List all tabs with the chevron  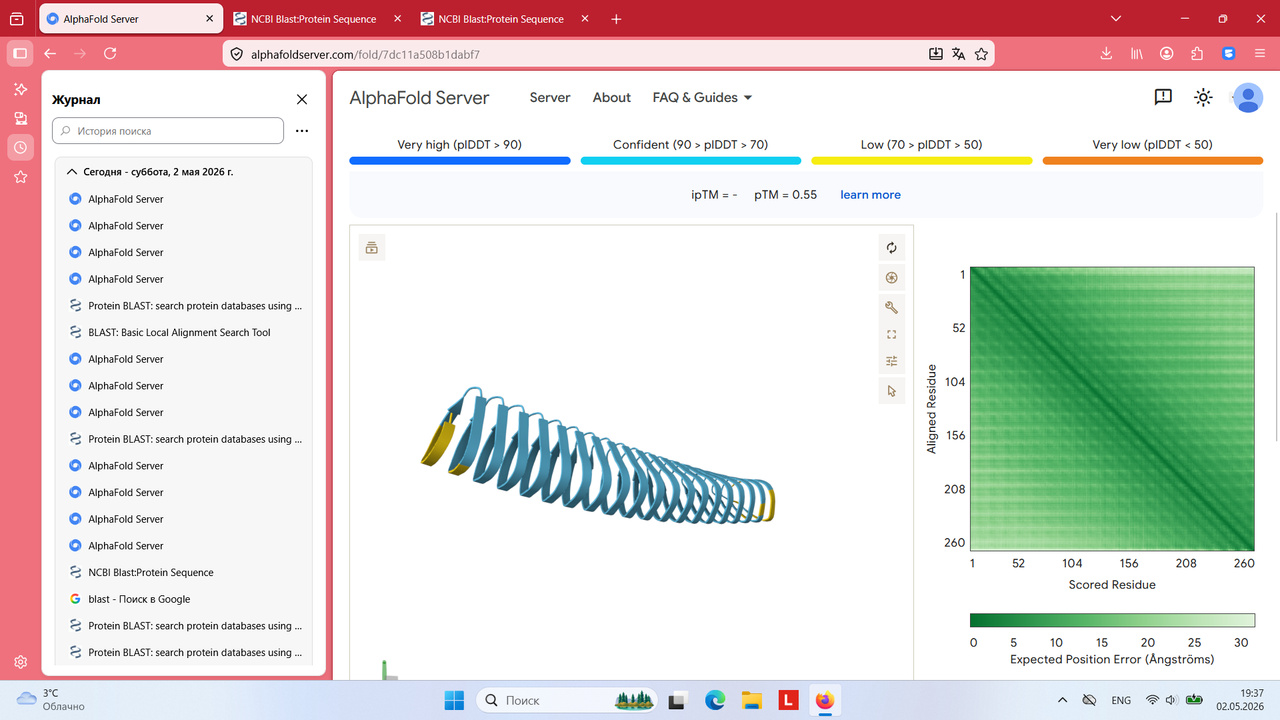(x=1117, y=19)
